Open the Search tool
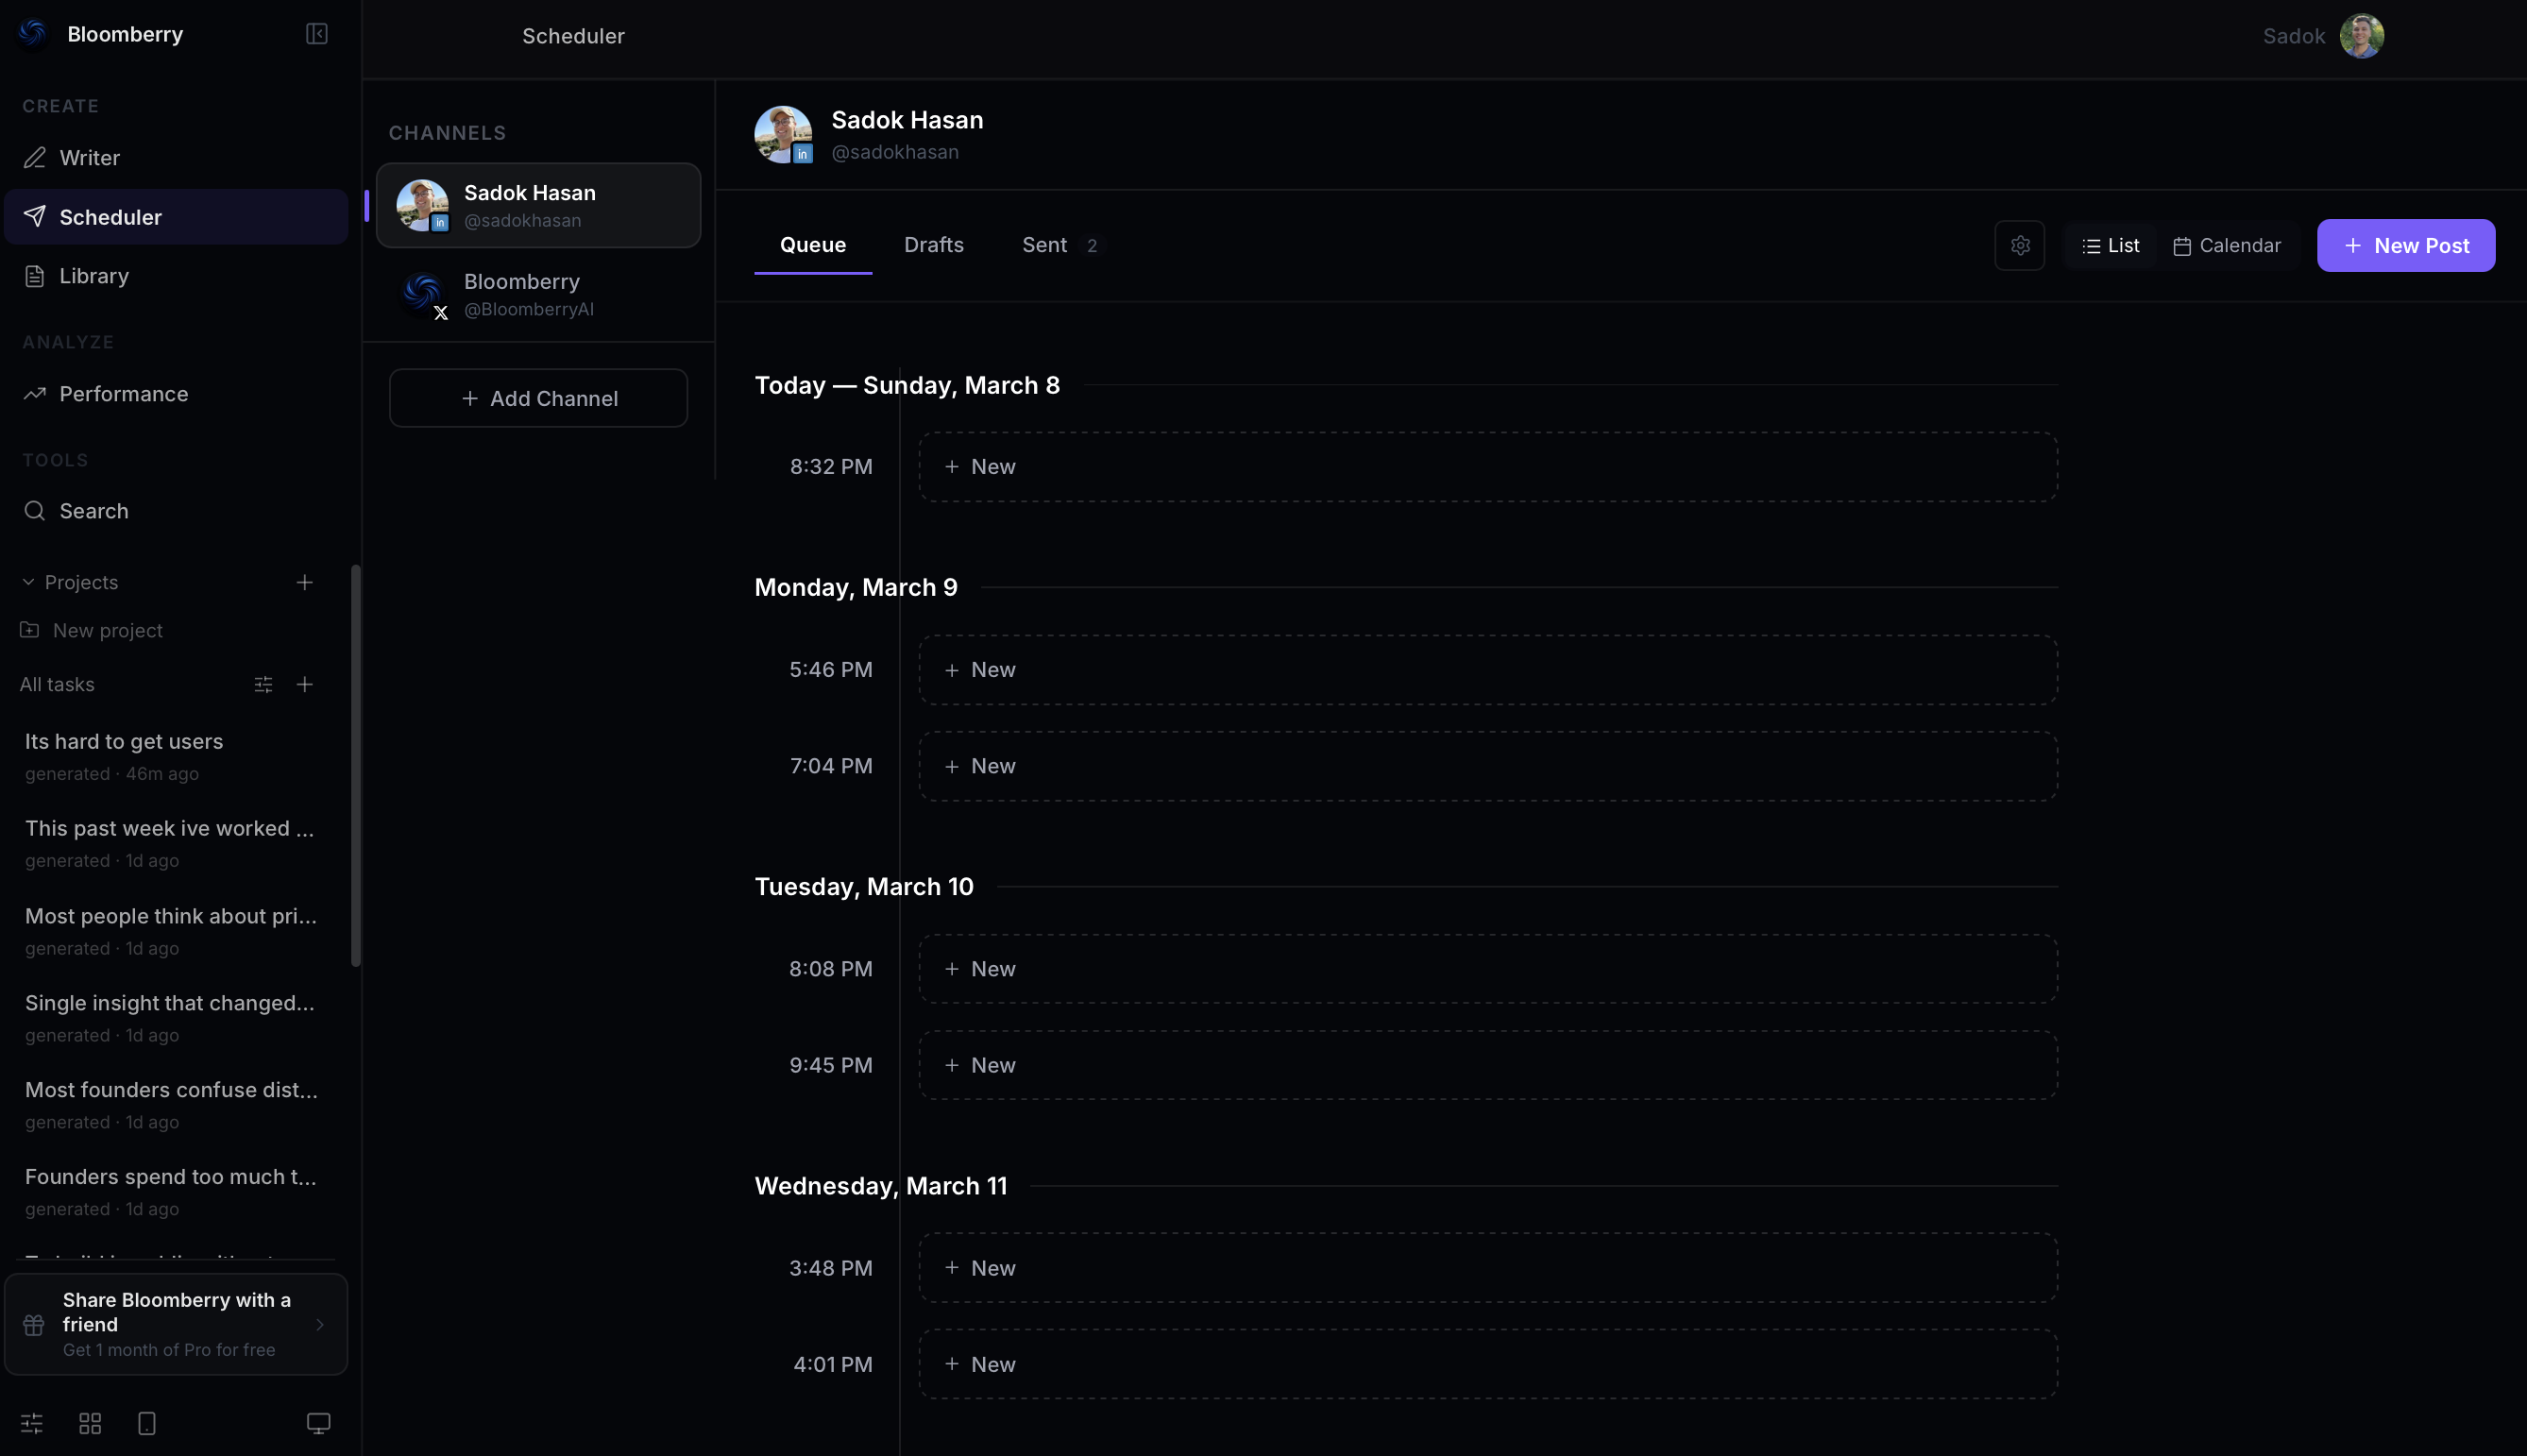2527x1456 pixels. pos(176,511)
